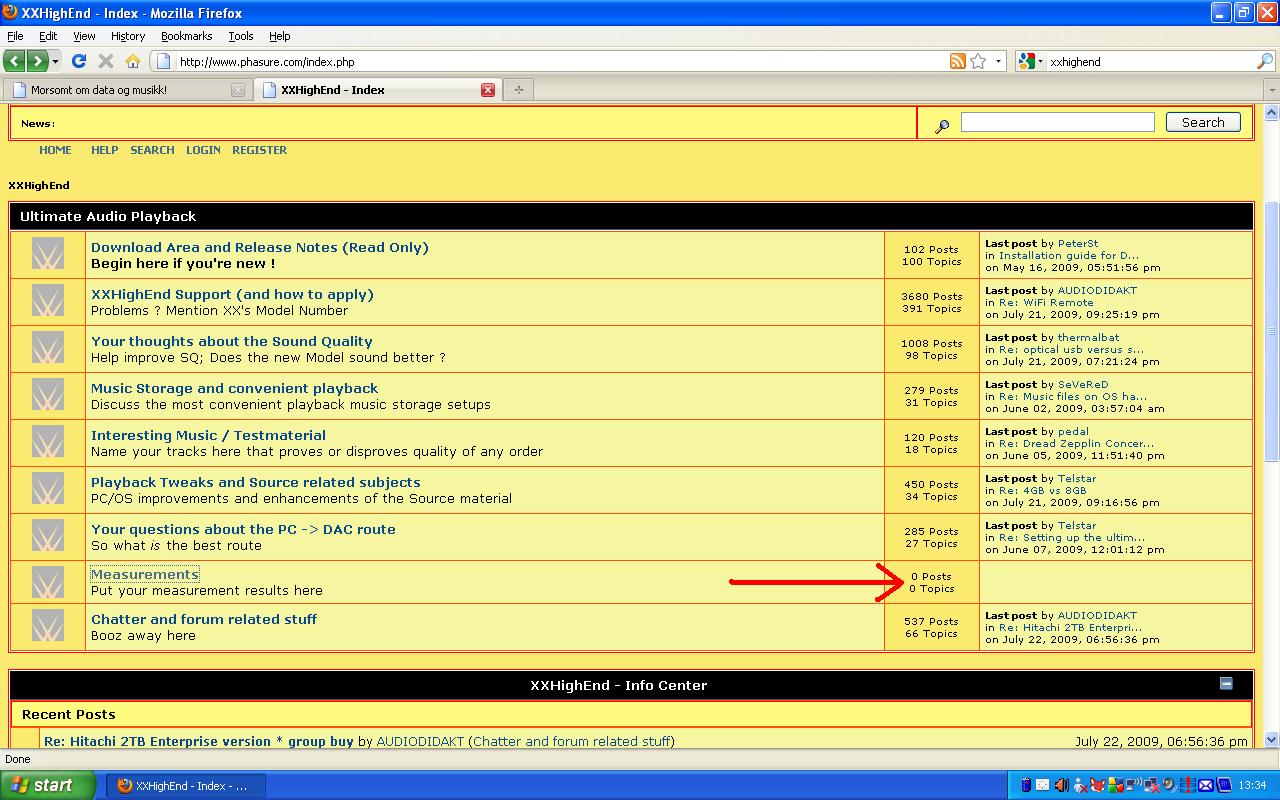1280x800 pixels.
Task: Open the History menu
Action: 128,36
